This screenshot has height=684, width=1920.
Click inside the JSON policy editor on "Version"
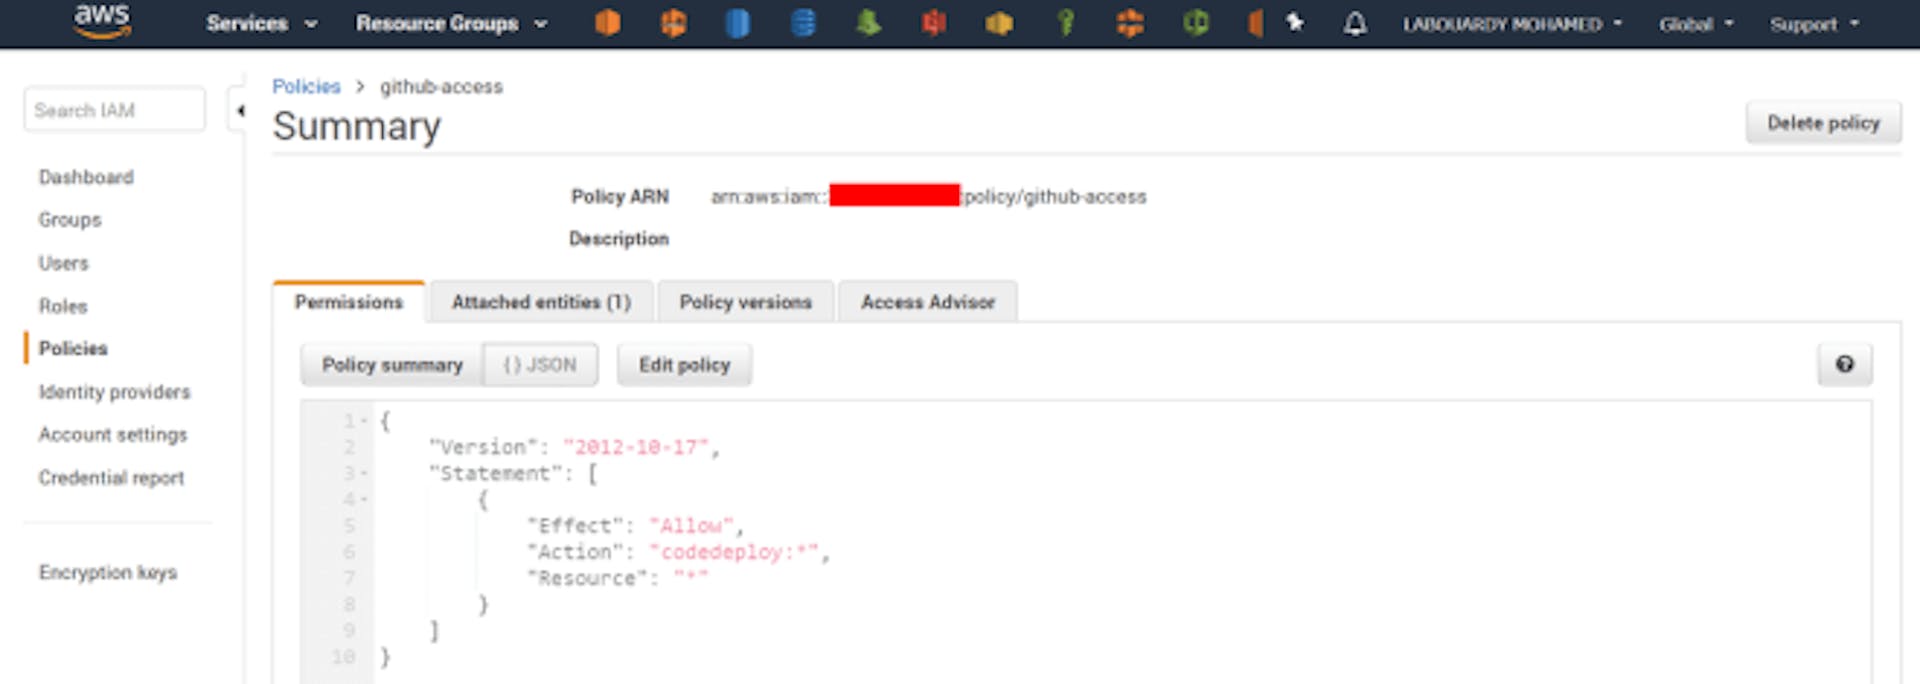pos(484,447)
